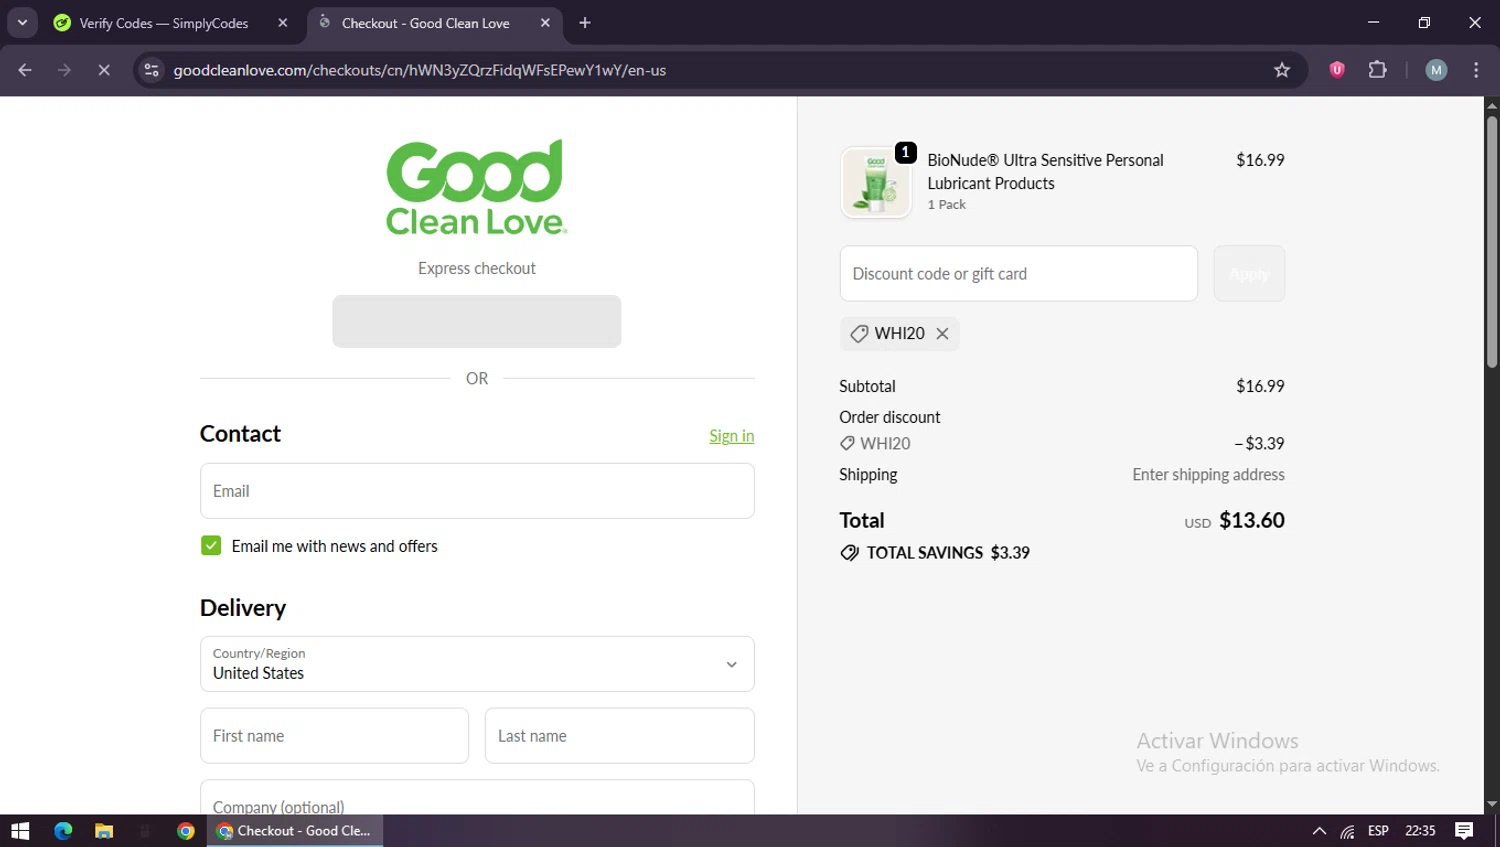
Task: Stop loading the page
Action: 104,70
